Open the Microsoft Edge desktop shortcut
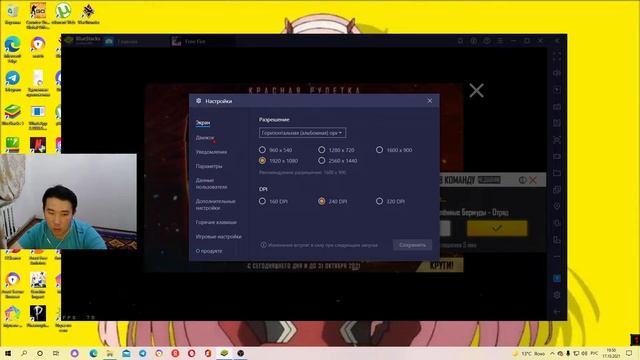This screenshot has width=640, height=360. click(x=13, y=49)
